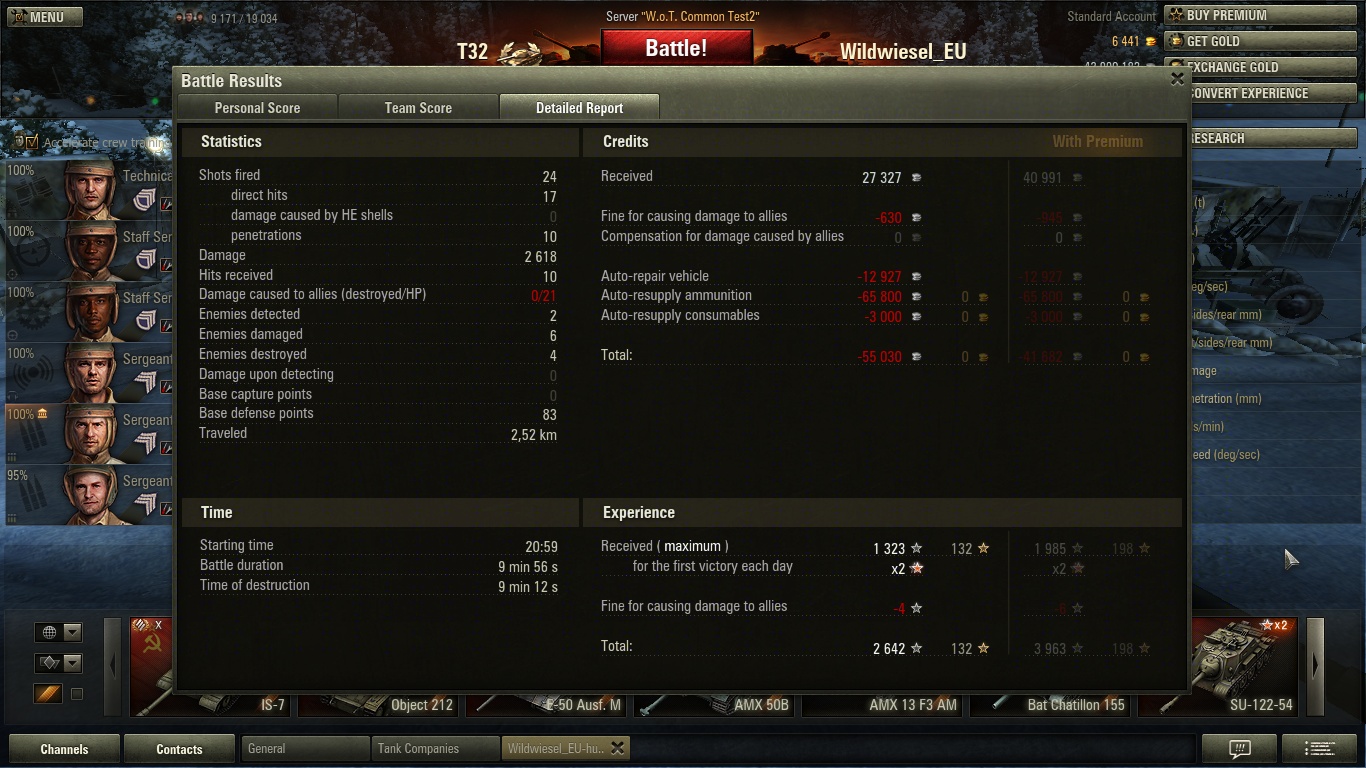The height and width of the screenshot is (768, 1366).
Task: Toggle the Accelerate crew training checkbox
Action: pyautogui.click(x=33, y=142)
